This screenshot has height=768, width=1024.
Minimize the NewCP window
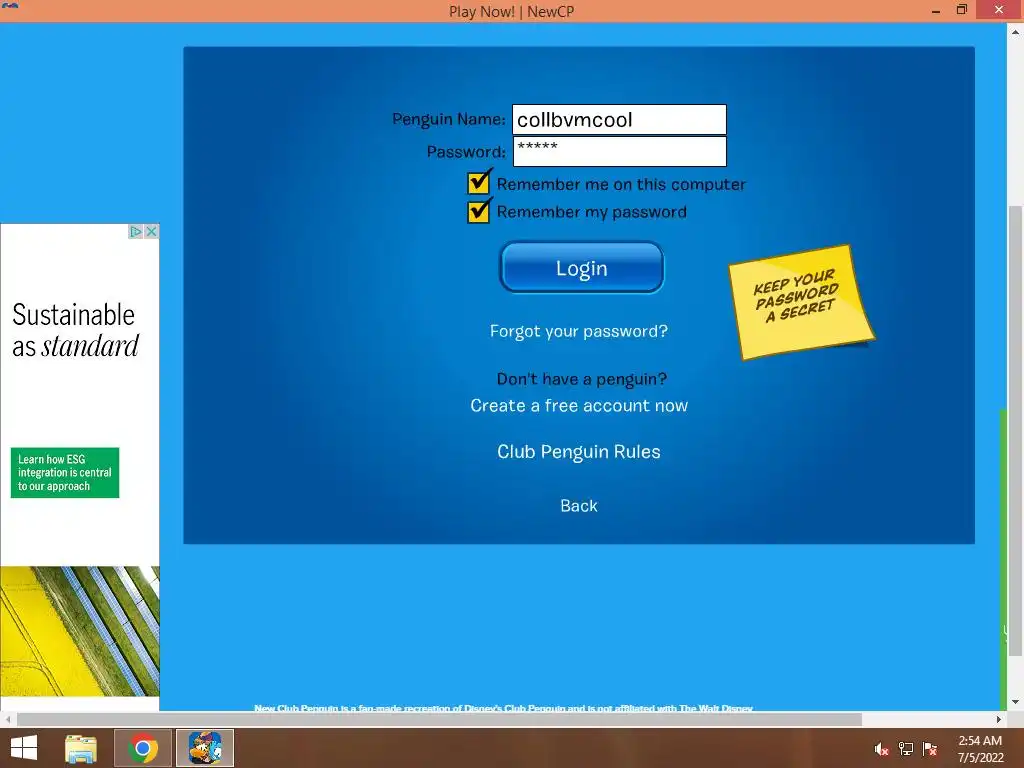(936, 10)
